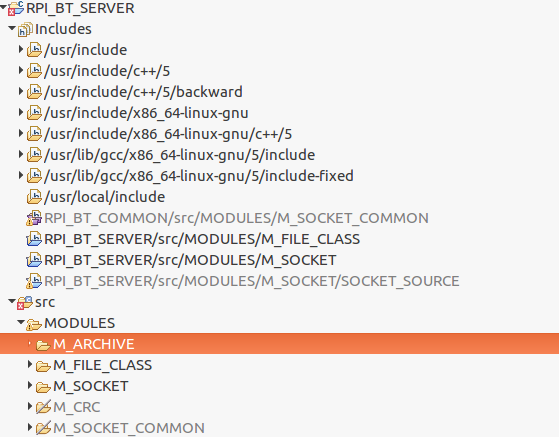This screenshot has width=559, height=437.
Task: Click the RPI_BT_COMMON M_SOCKET_COMMON warning include icon
Action: [34, 218]
